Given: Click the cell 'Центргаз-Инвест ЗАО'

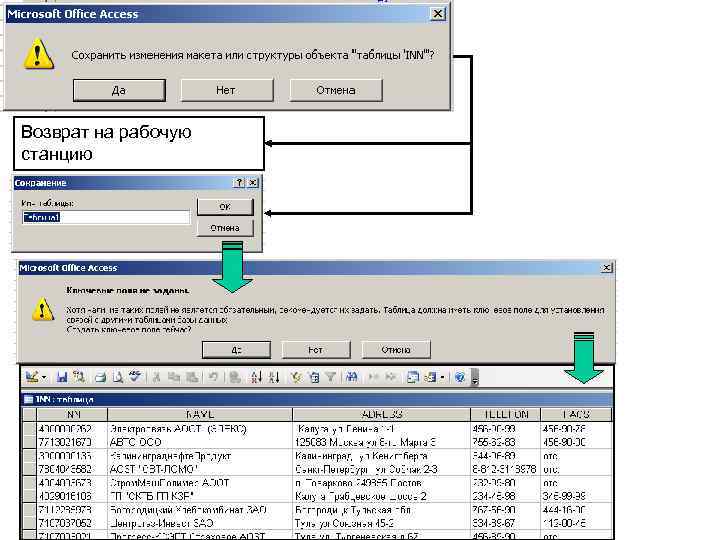Looking at the screenshot, I should point(200,523).
